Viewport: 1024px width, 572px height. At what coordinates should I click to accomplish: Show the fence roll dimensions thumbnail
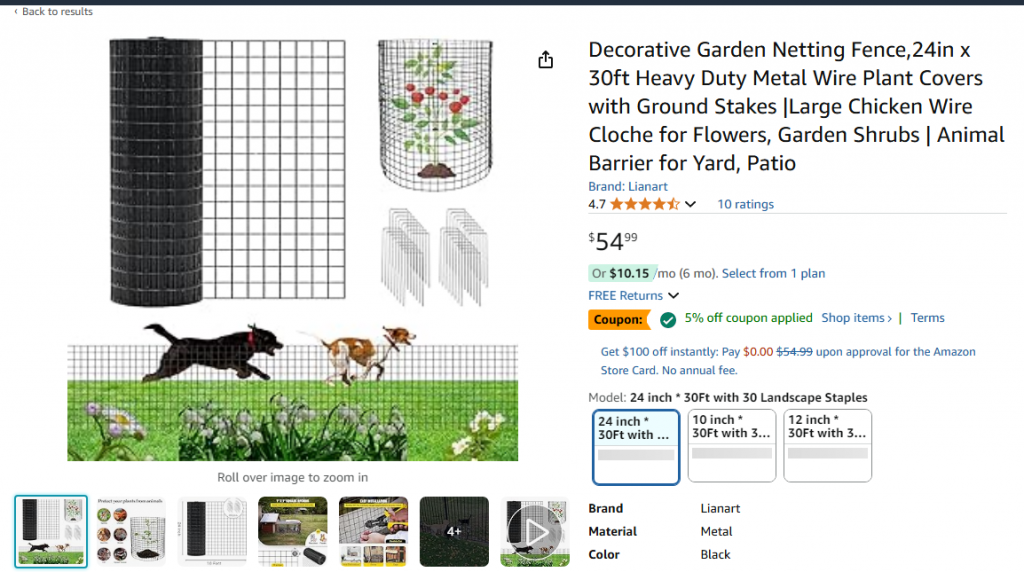click(212, 531)
